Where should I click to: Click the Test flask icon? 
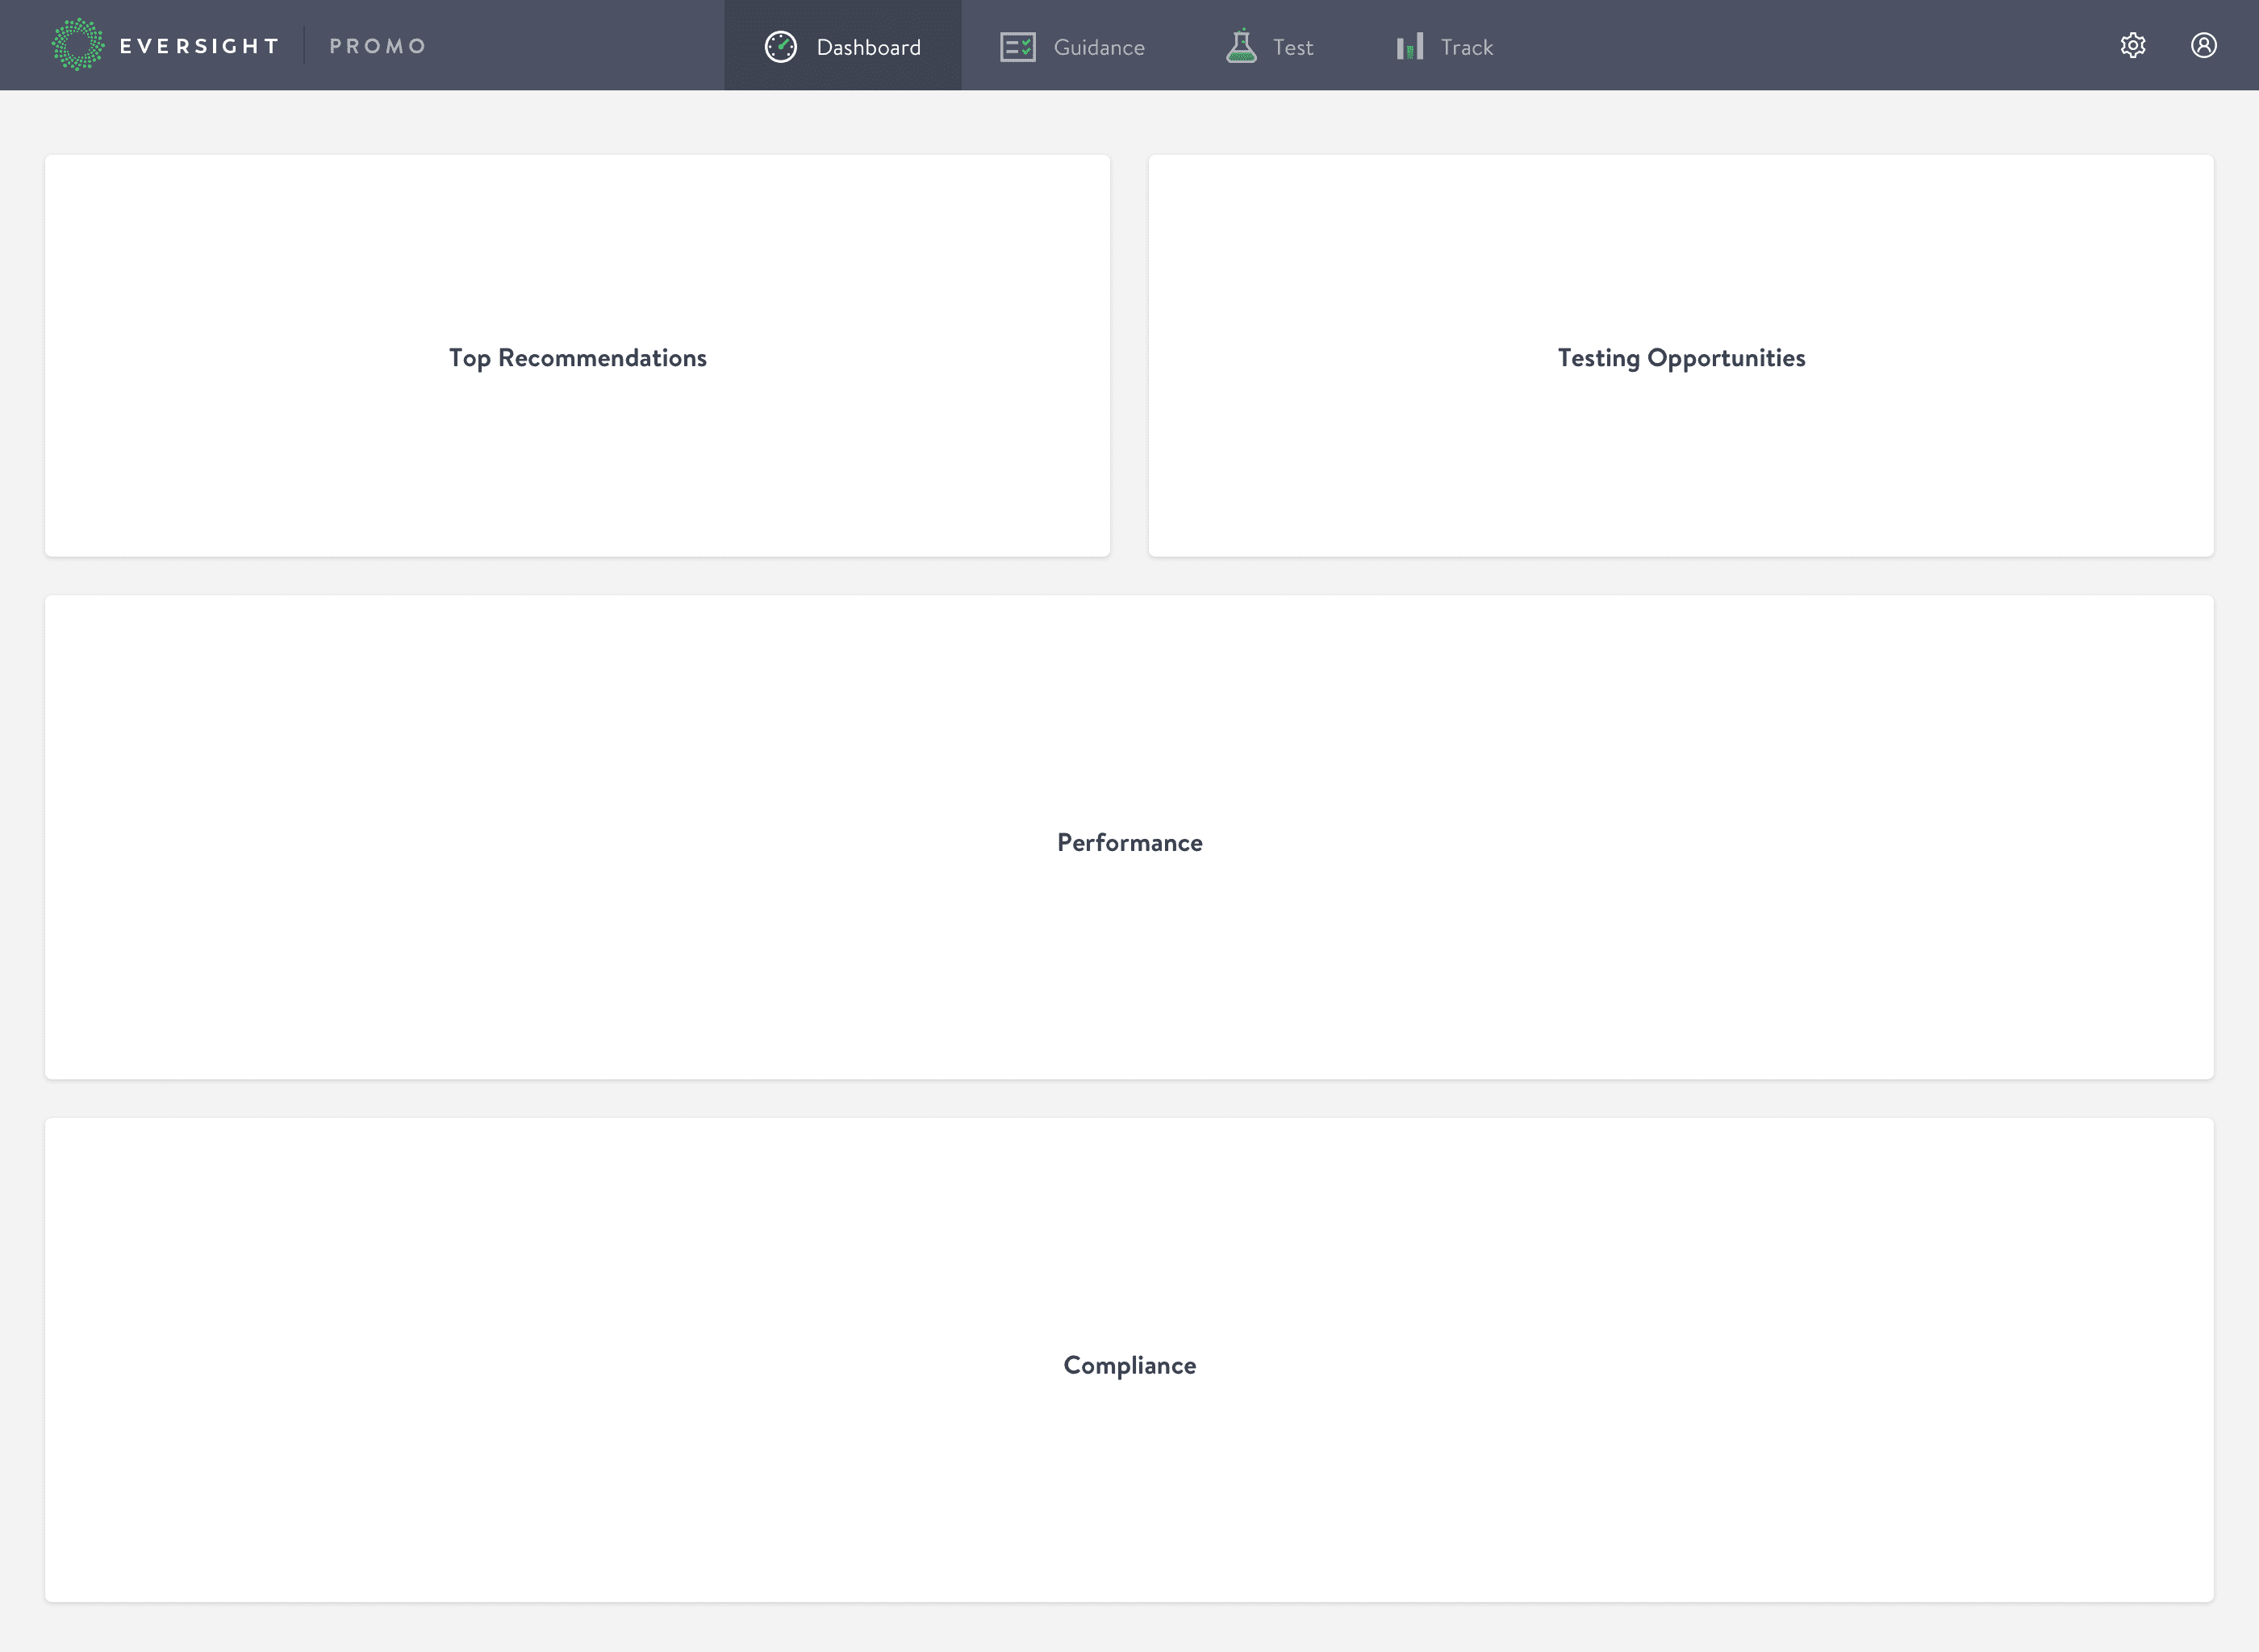pos(1241,46)
